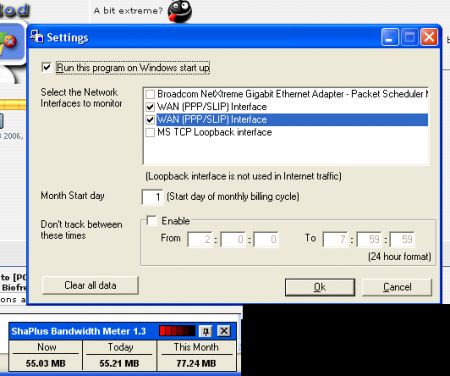Image resolution: width=450 pixels, height=376 pixels.
Task: Select the Broadcom NetXtreme adapter list row text
Action: coord(292,94)
